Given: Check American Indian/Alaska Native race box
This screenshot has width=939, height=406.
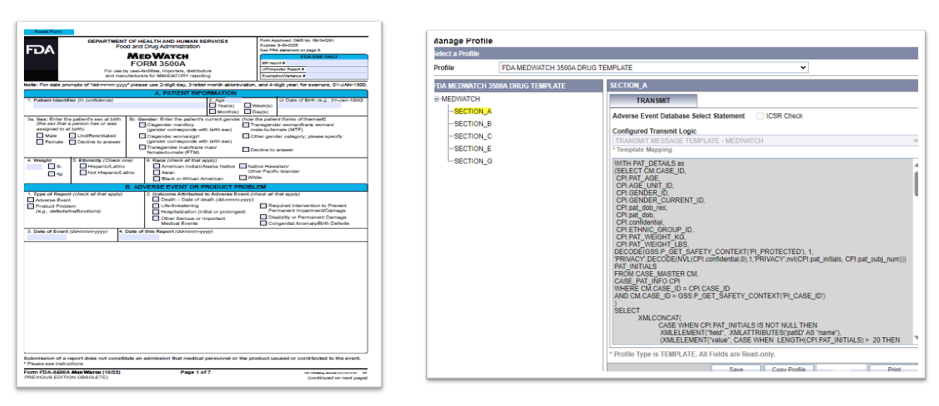Looking at the screenshot, I should coord(156,166).
